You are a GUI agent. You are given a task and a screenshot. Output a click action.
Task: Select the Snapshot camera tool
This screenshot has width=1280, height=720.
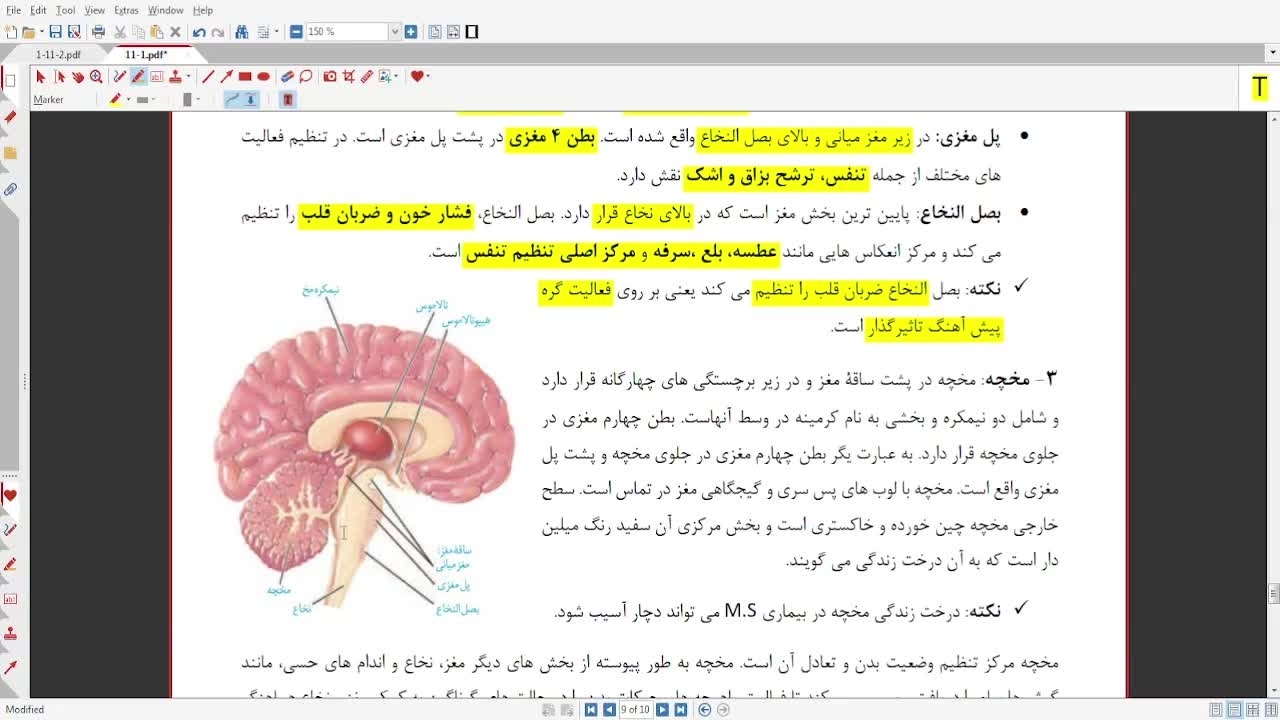coord(330,77)
